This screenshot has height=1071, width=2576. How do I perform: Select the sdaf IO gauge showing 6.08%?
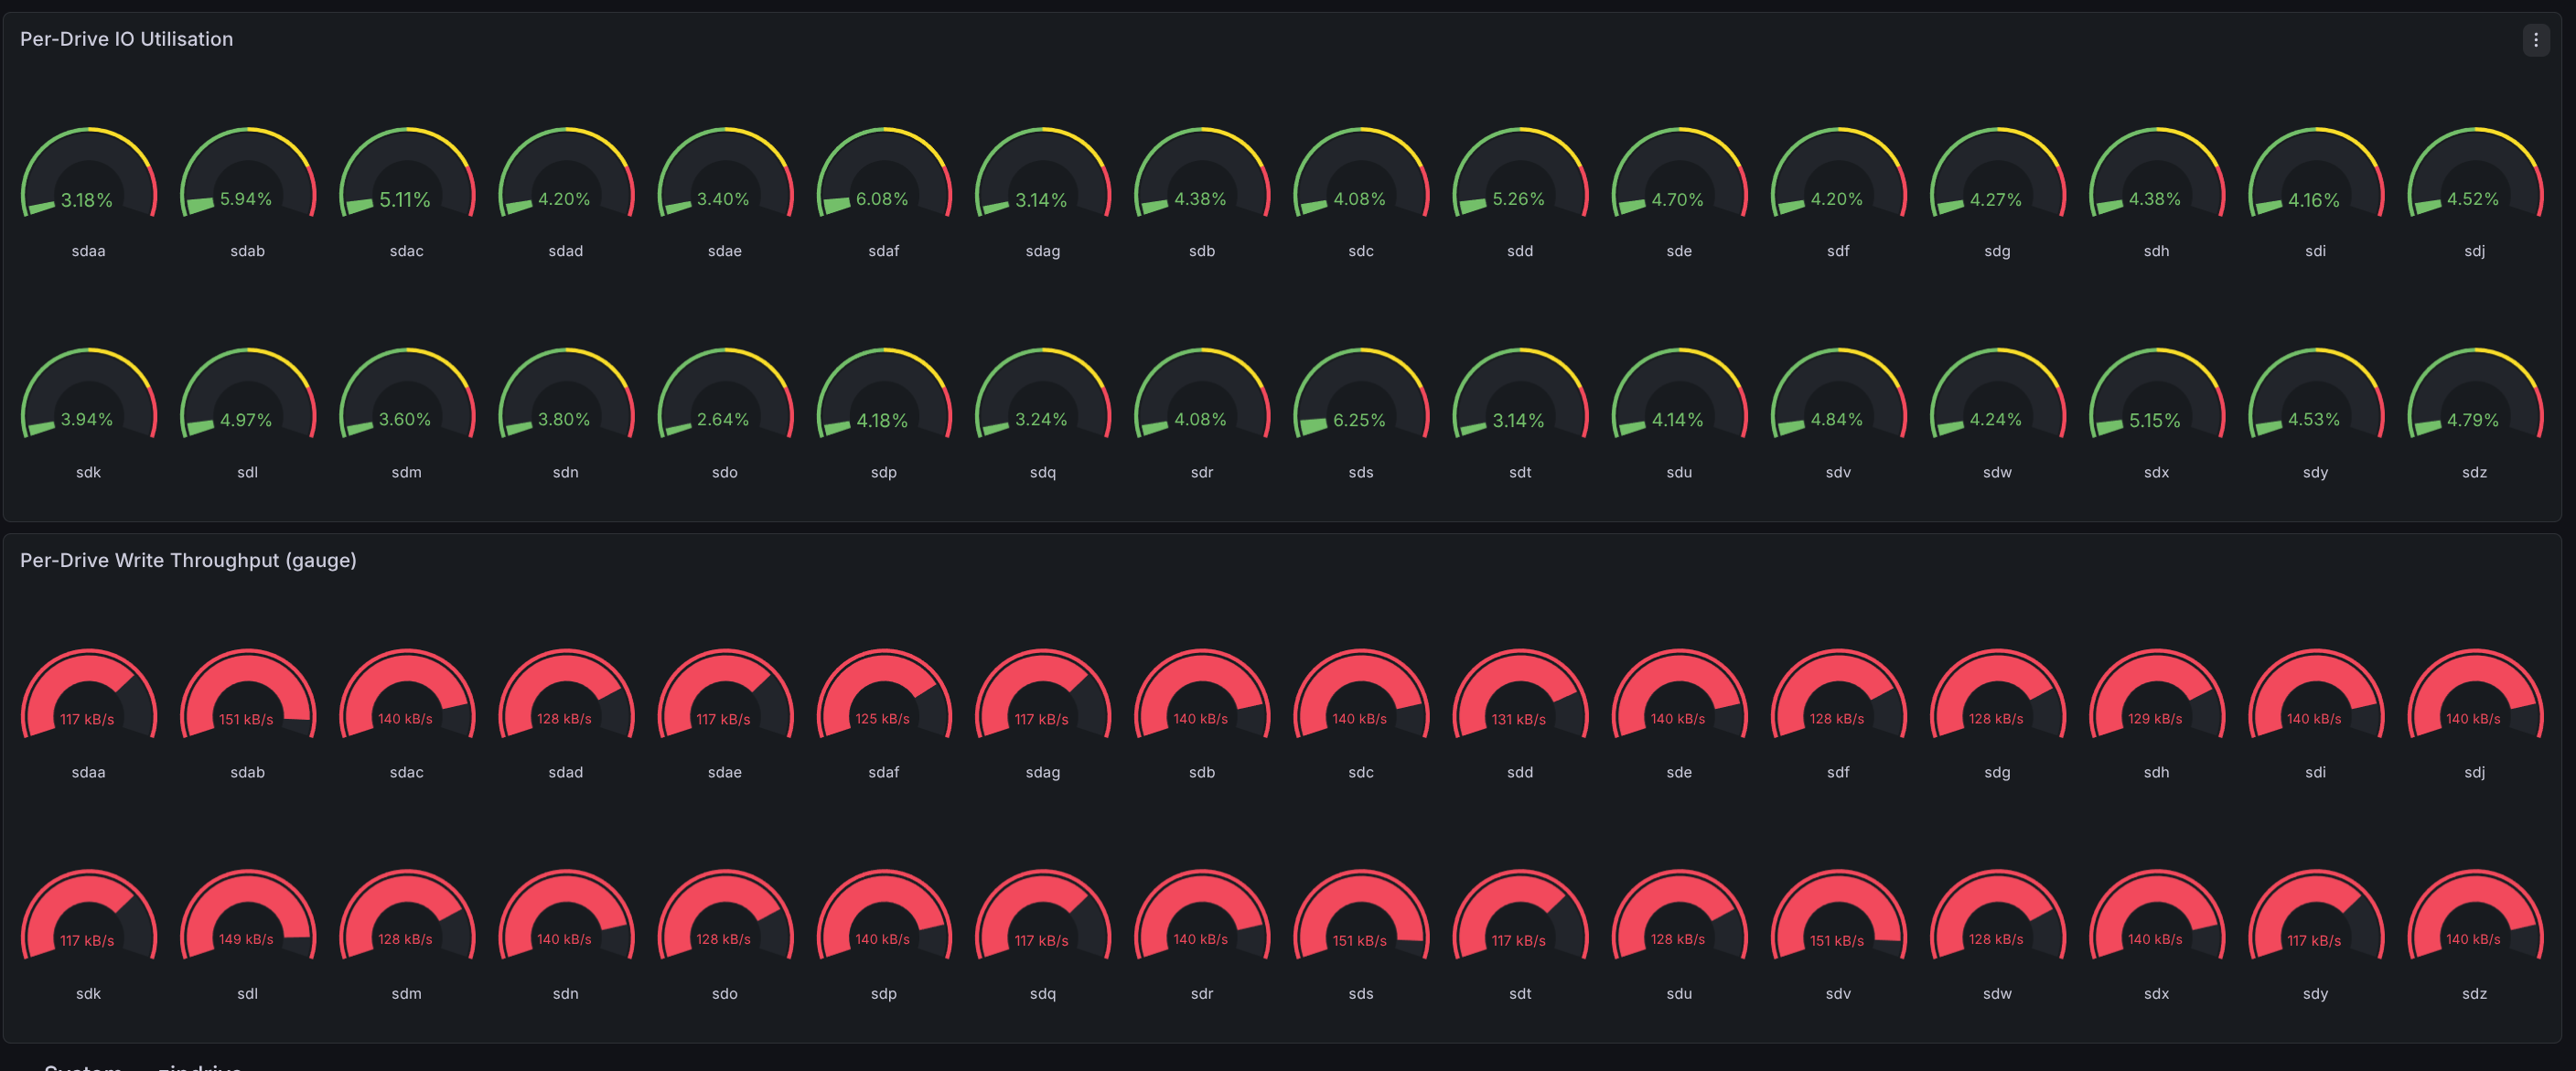[x=884, y=173]
